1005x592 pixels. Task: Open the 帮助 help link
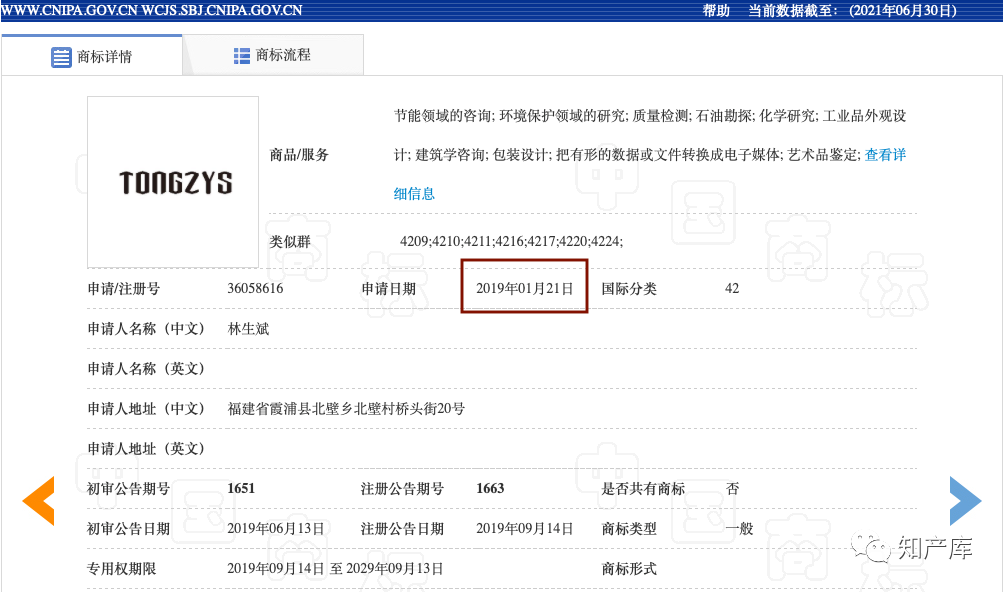pyautogui.click(x=716, y=11)
